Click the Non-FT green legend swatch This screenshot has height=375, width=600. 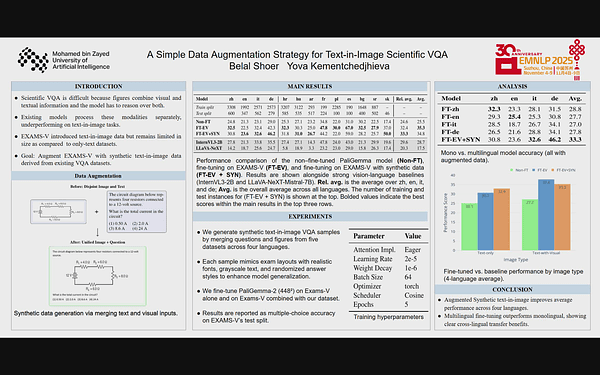point(512,170)
